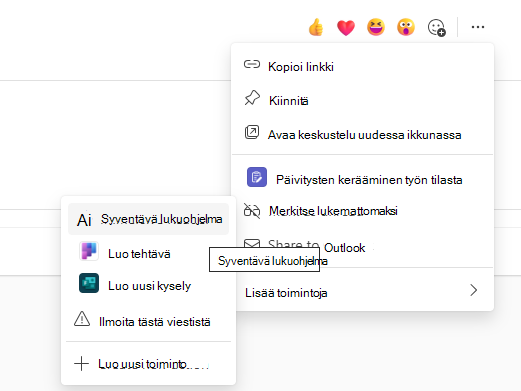Click the envelope icon for Outlook sharing
This screenshot has width=521, height=391.
(252, 244)
